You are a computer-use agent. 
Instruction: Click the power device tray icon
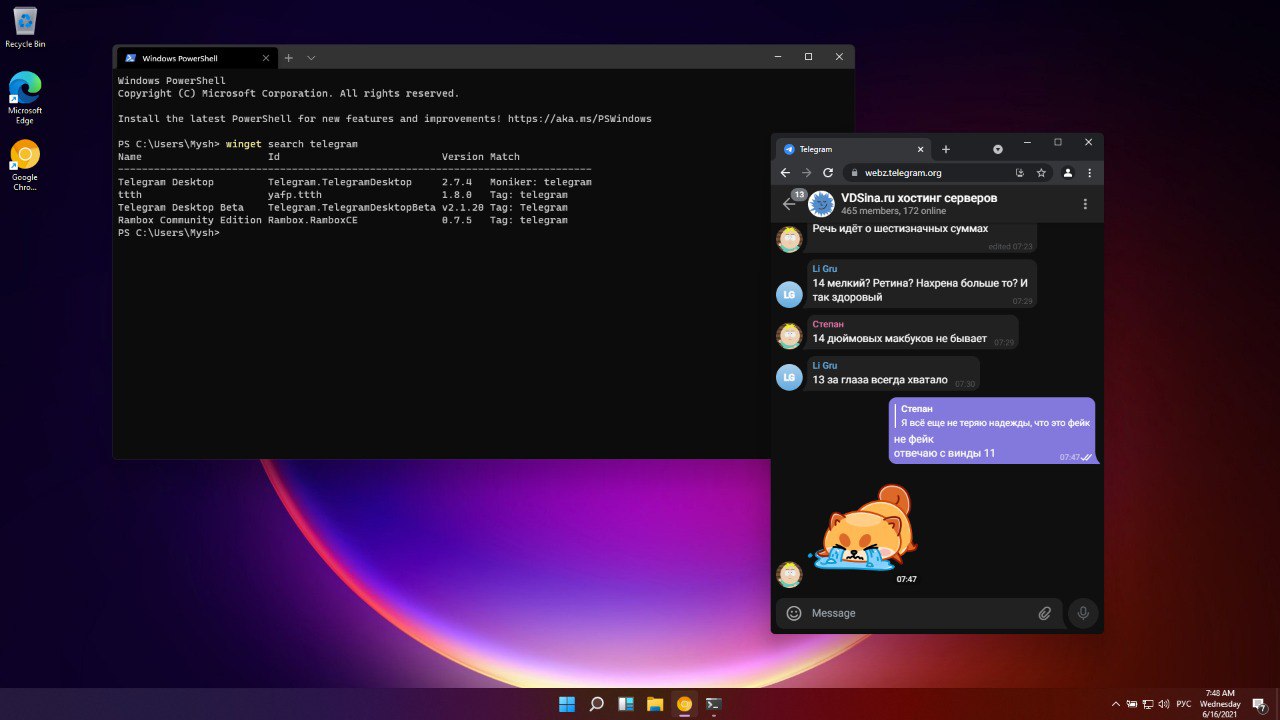(1132, 704)
